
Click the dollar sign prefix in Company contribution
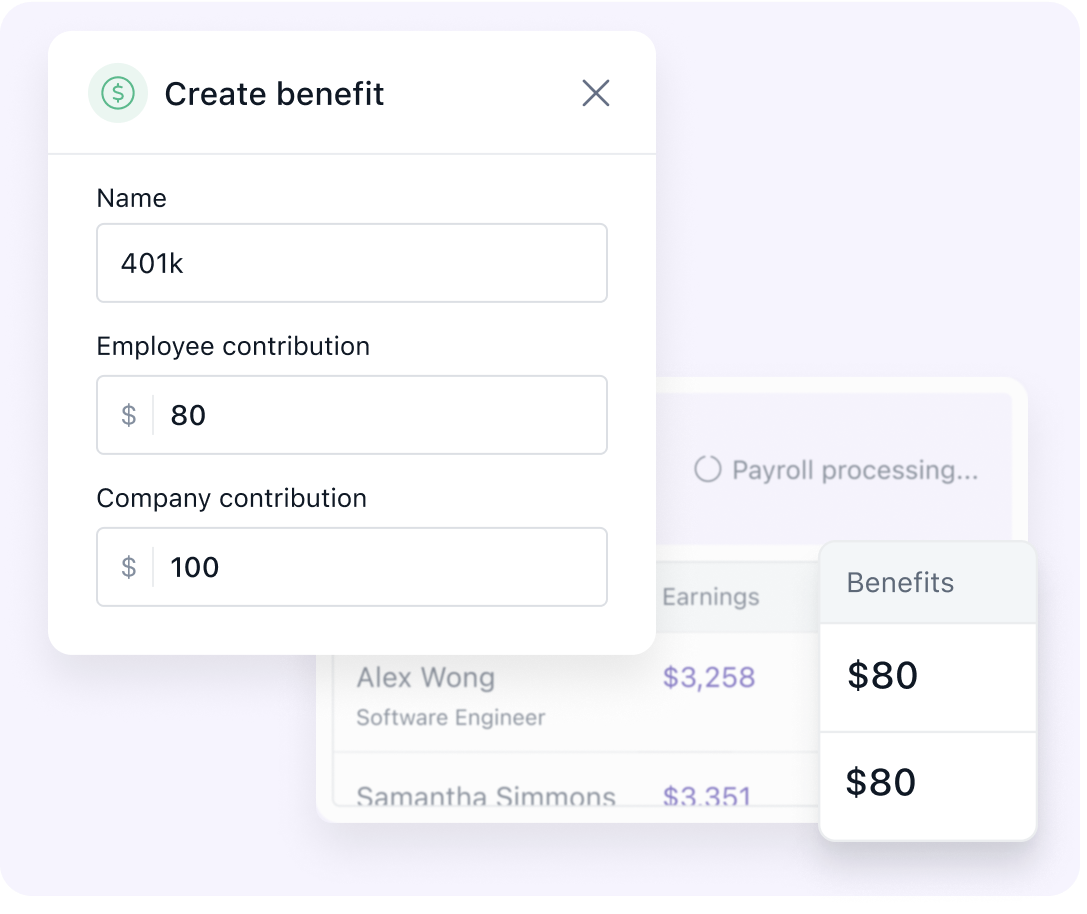click(129, 567)
